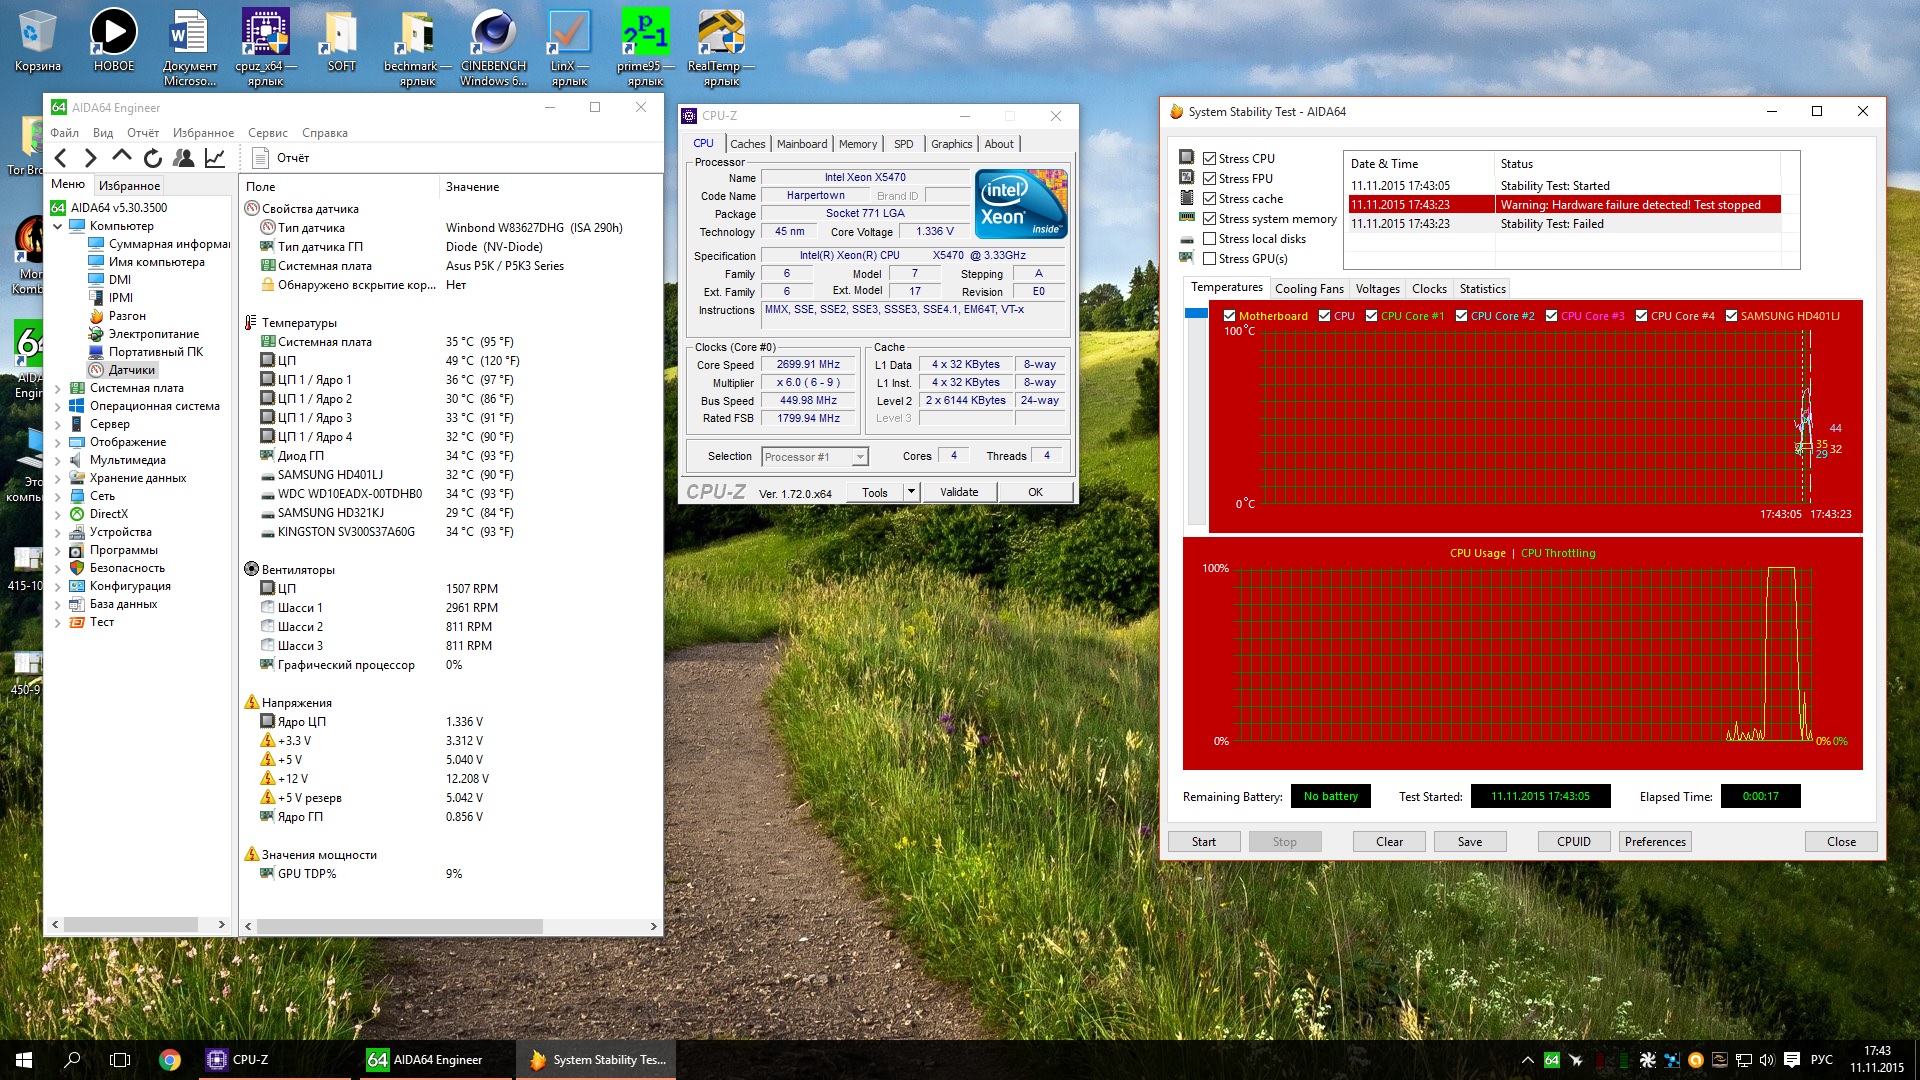Open the CPU-Z Tools dropdown arrow
This screenshot has width=1920, height=1080.
click(x=910, y=492)
